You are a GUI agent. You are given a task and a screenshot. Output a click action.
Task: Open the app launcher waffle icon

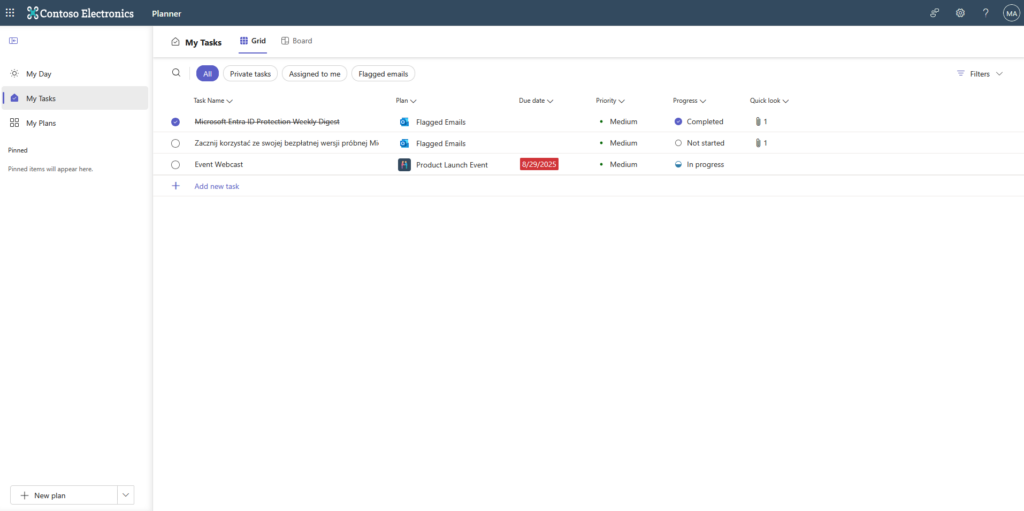click(10, 13)
